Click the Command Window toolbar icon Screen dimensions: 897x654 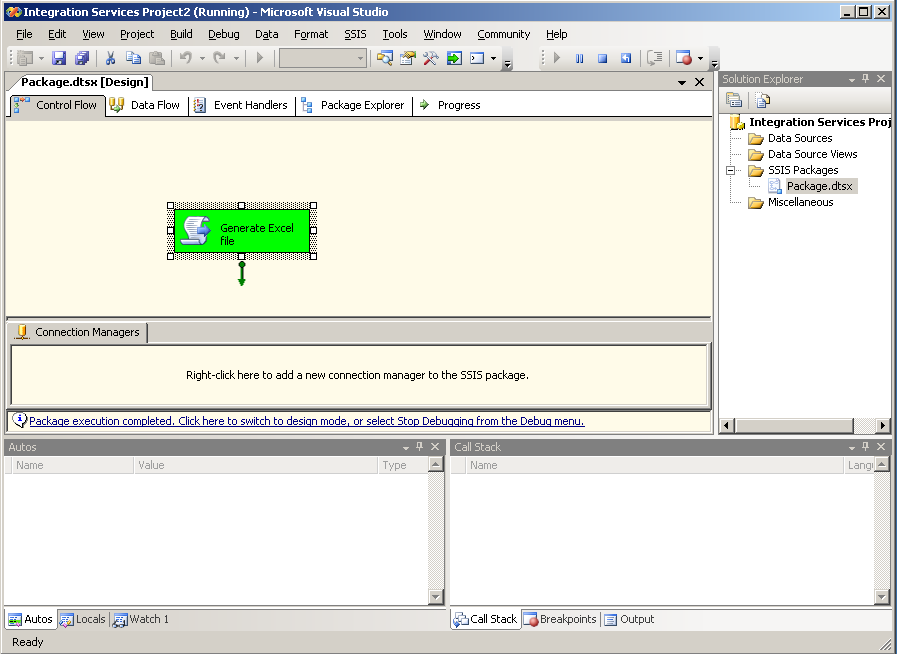point(477,58)
